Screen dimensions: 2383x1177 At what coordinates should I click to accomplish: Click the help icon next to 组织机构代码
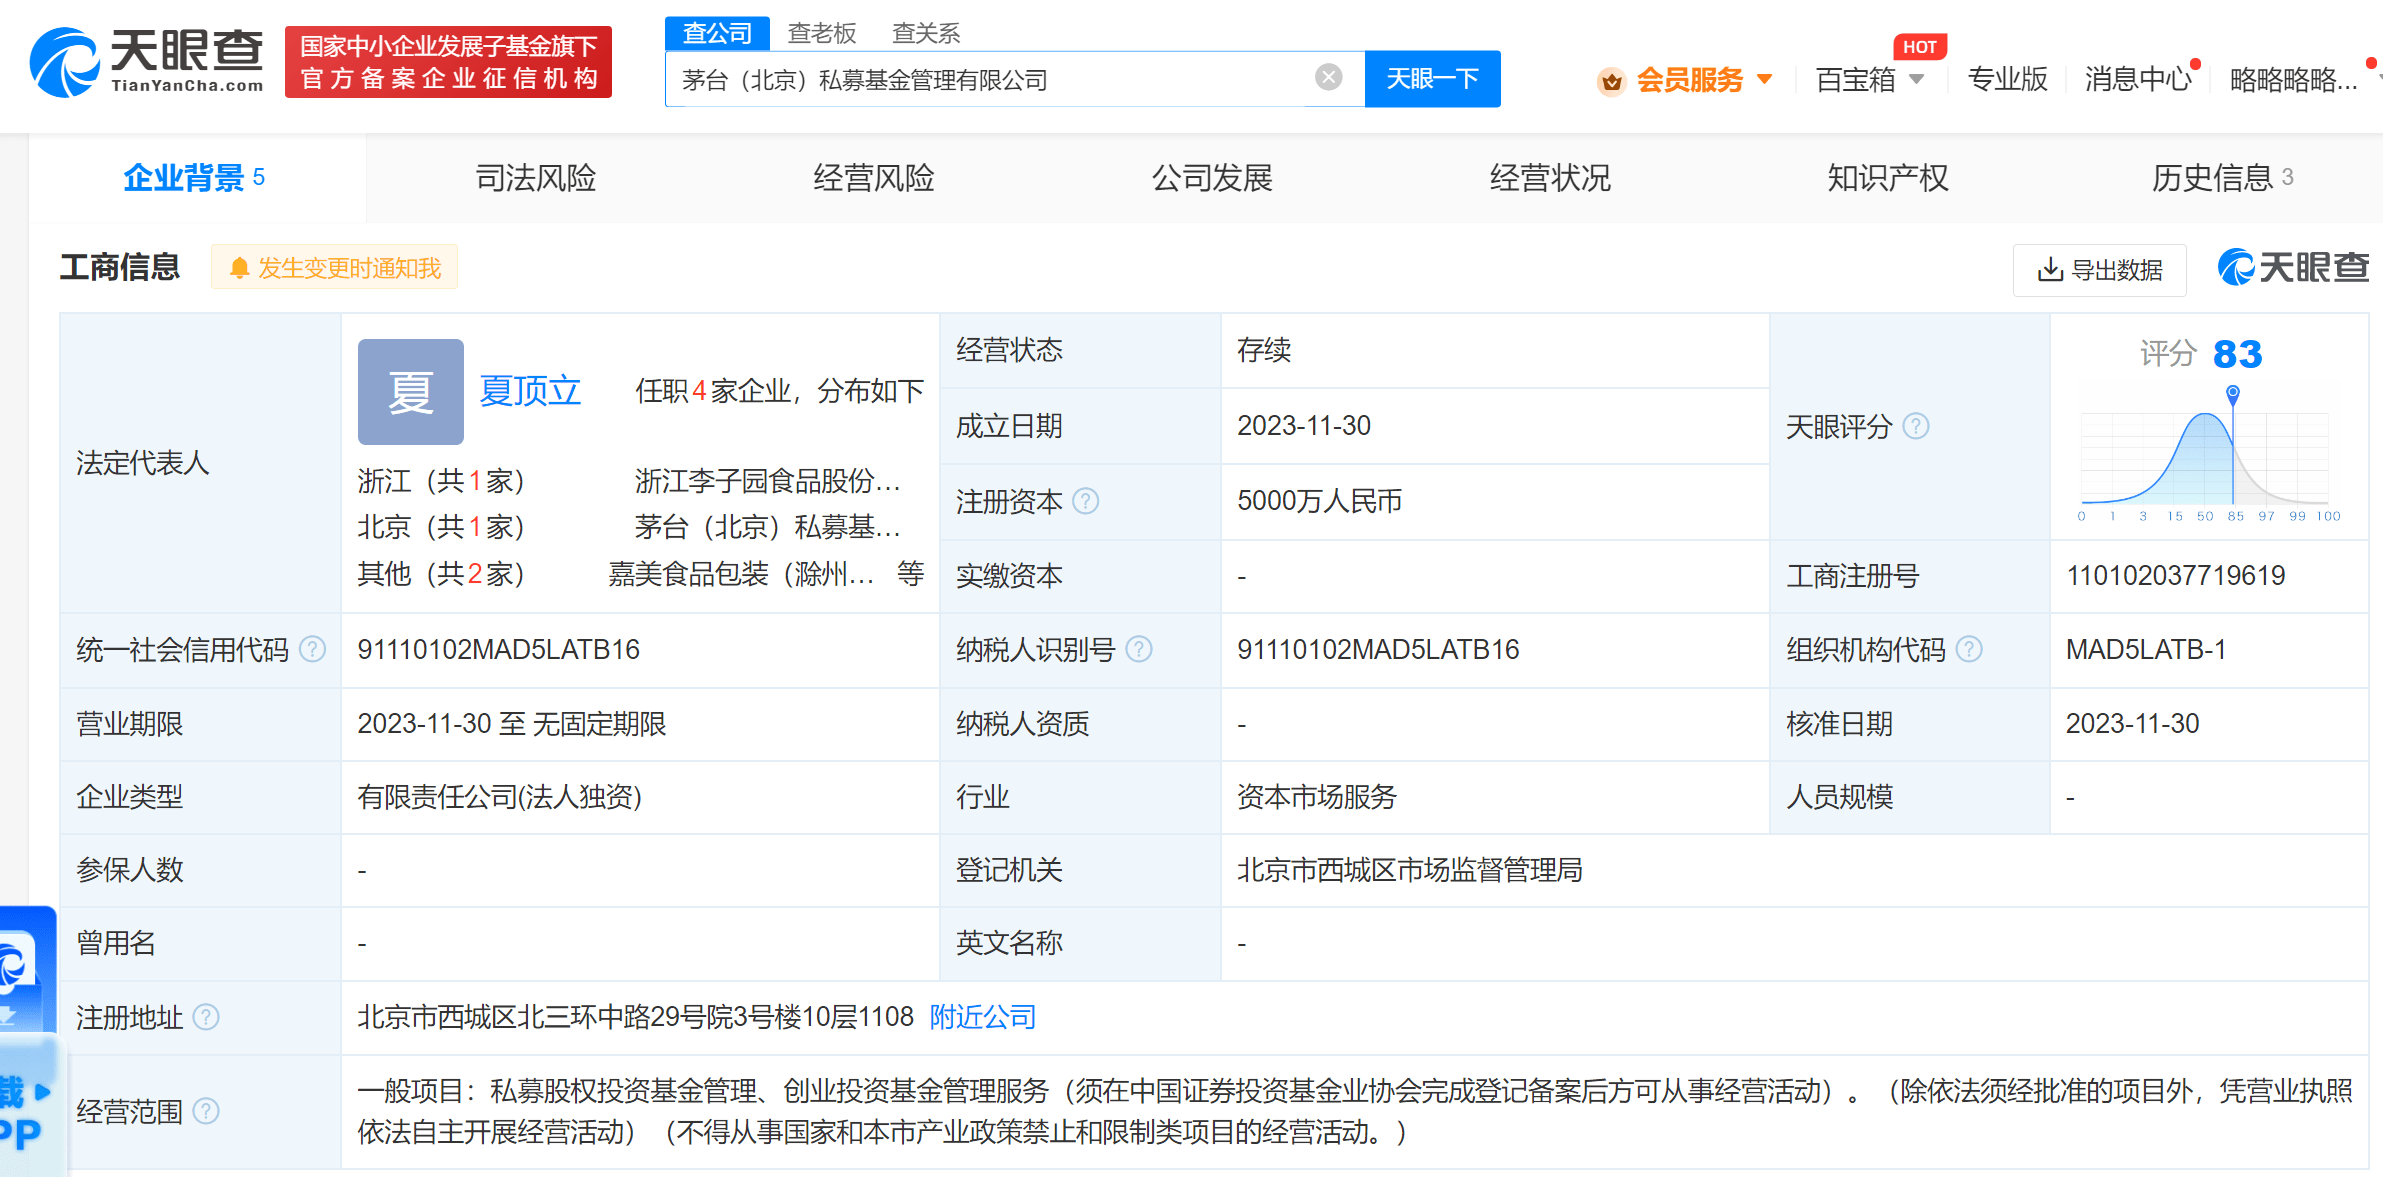[1968, 650]
